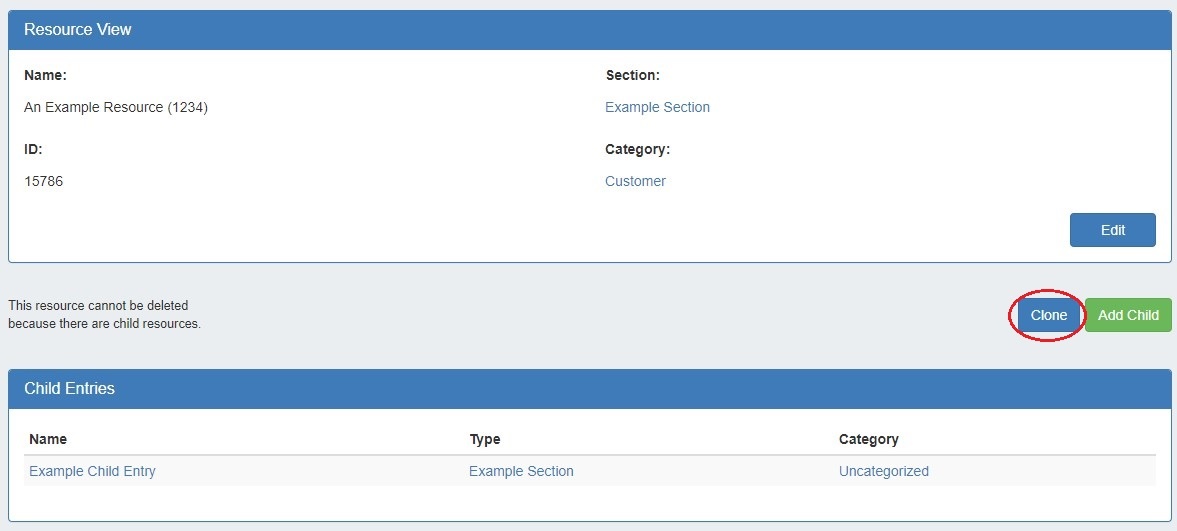Click the 'resource cannot be deleted' notice
The height and width of the screenshot is (531, 1177).
point(104,314)
